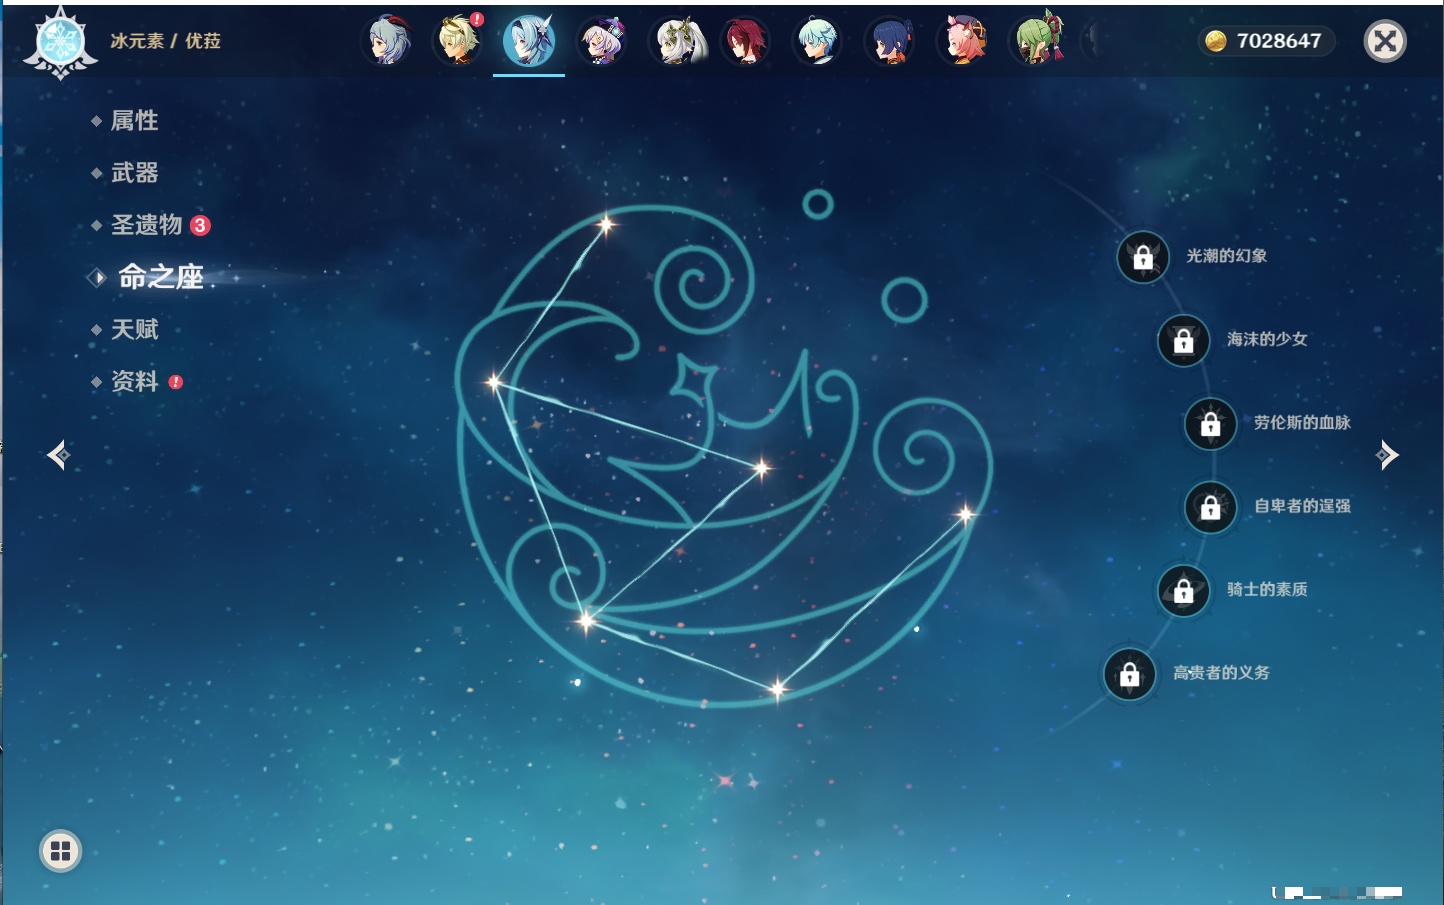The width and height of the screenshot is (1444, 905).
Task: Click the Mora amount 7028647
Action: 1279,41
